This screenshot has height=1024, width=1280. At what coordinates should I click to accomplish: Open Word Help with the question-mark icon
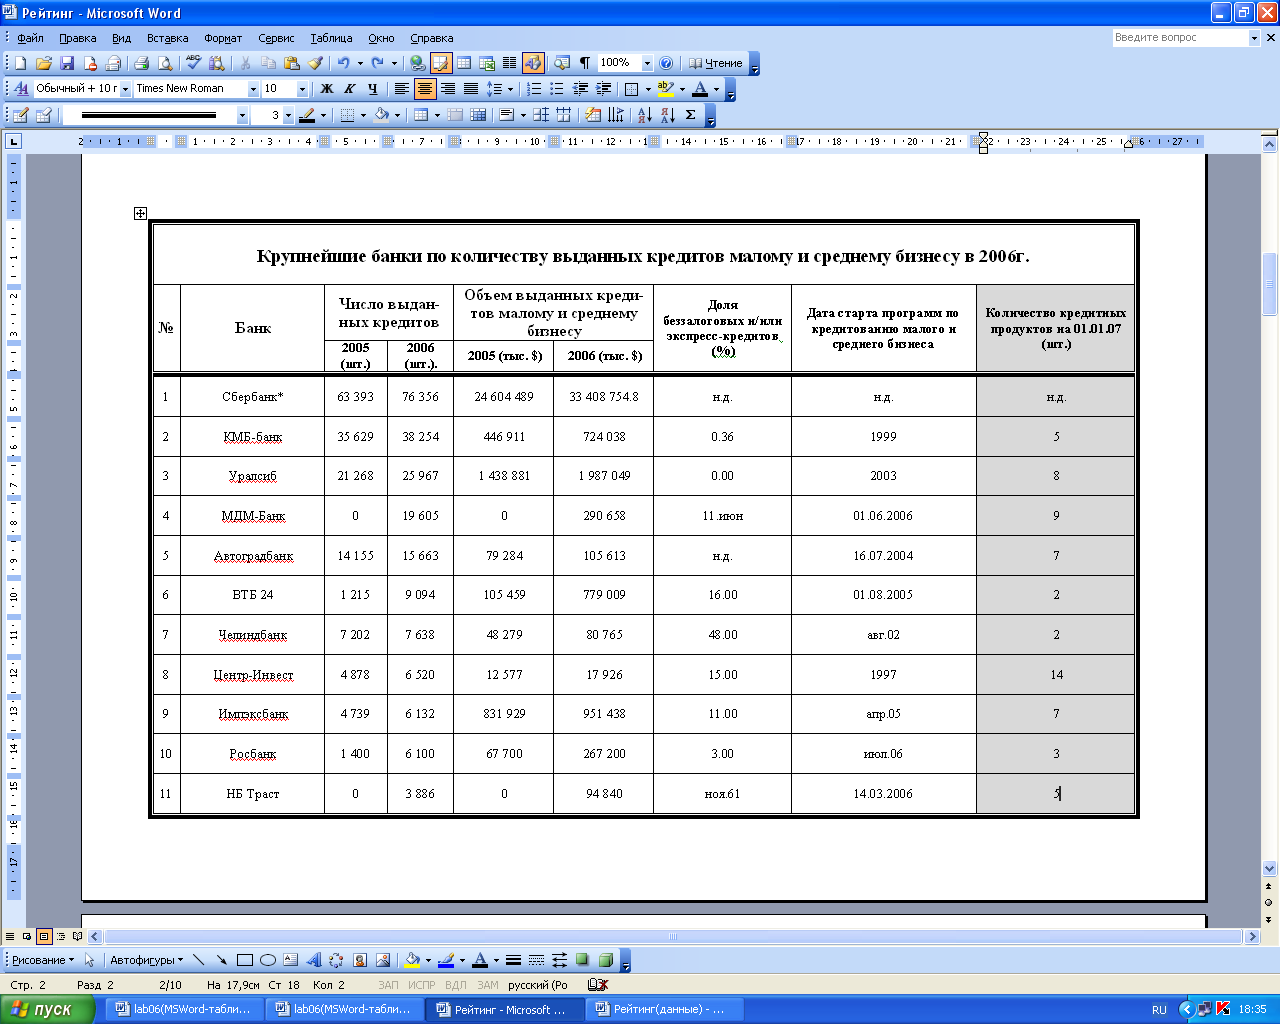coord(667,63)
